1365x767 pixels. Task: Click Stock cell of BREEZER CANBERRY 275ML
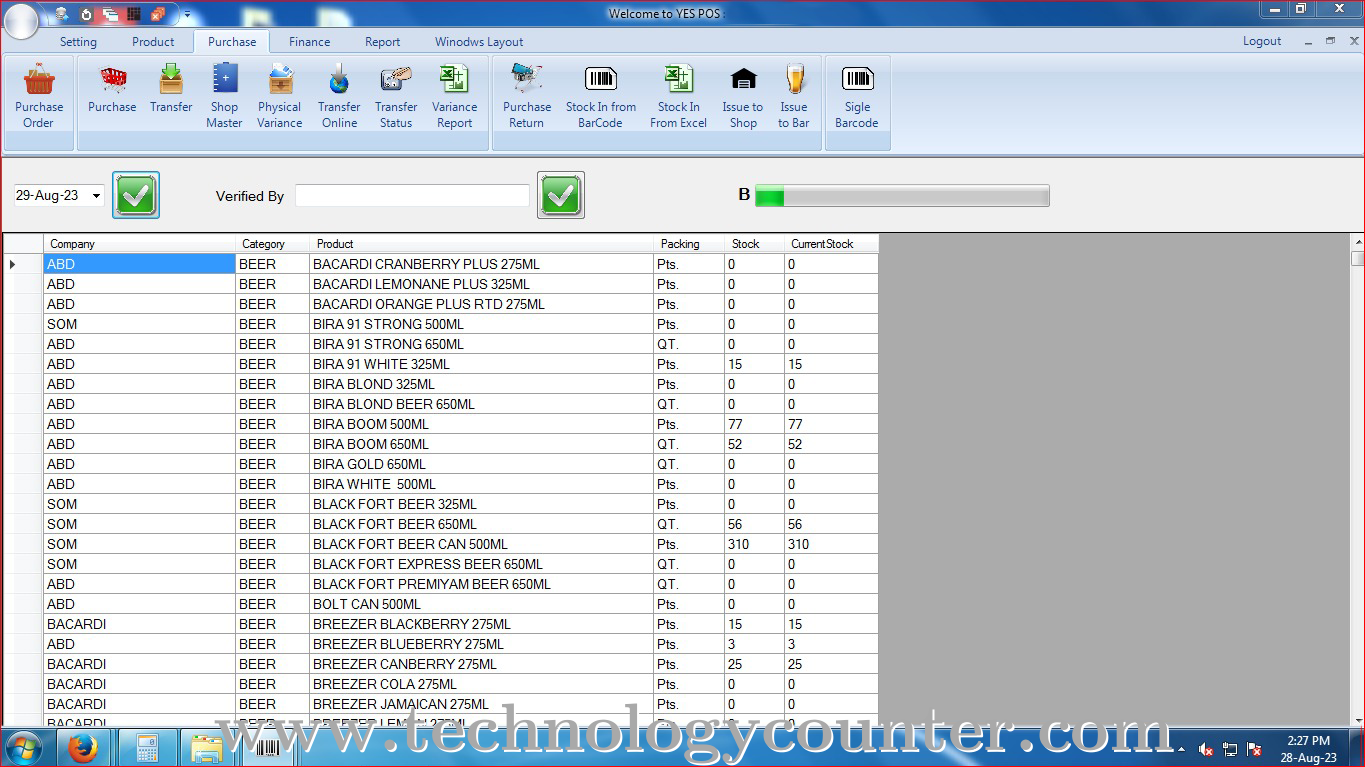click(755, 664)
